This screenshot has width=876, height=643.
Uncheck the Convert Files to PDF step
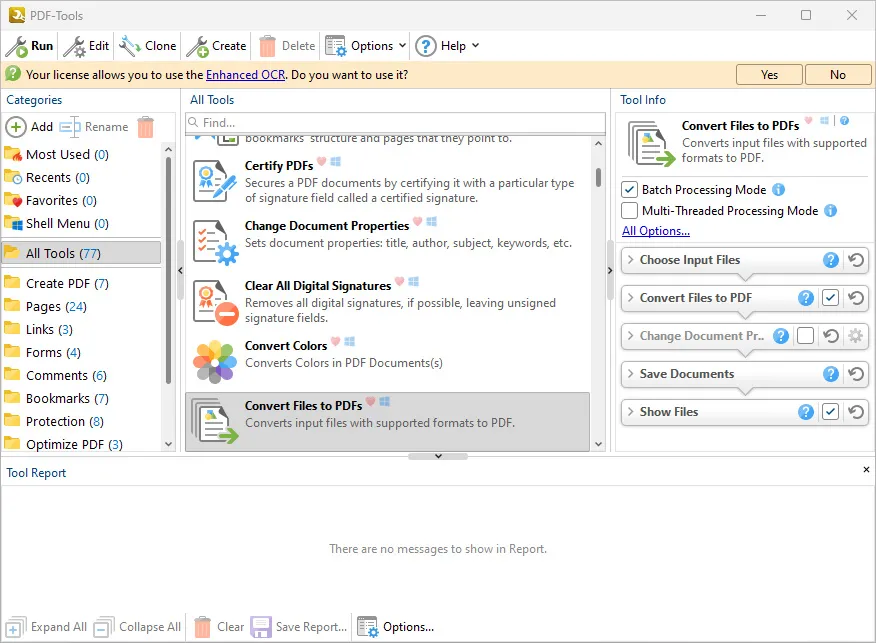pos(830,298)
